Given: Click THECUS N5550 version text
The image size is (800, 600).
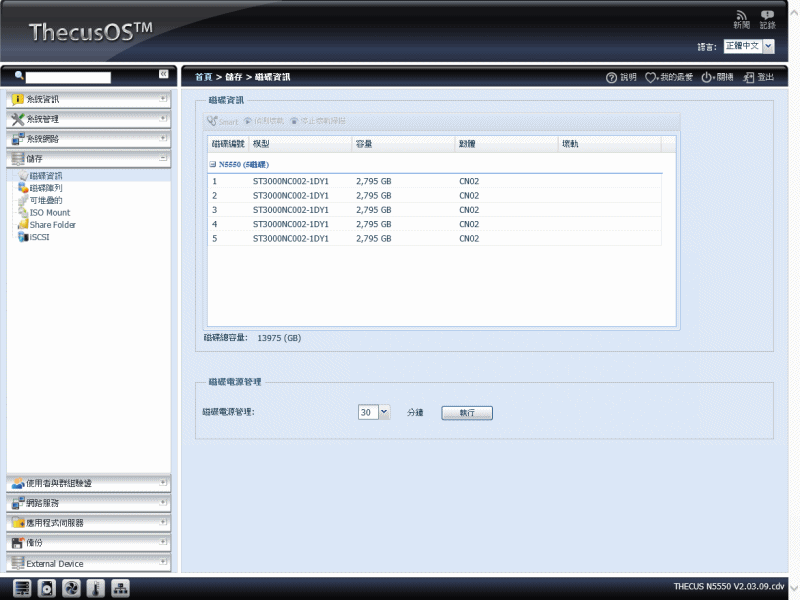Looking at the screenshot, I should [x=729, y=586].
